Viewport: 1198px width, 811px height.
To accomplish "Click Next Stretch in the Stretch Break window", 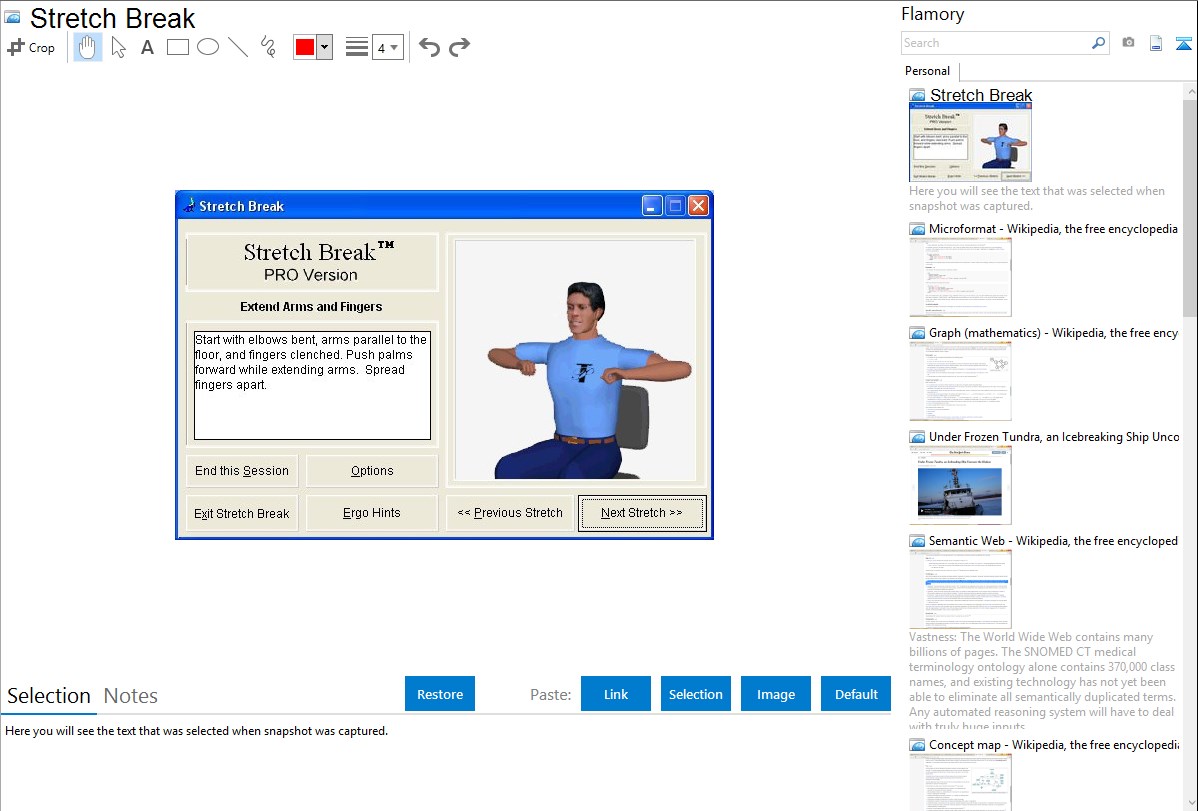I will coord(642,513).
